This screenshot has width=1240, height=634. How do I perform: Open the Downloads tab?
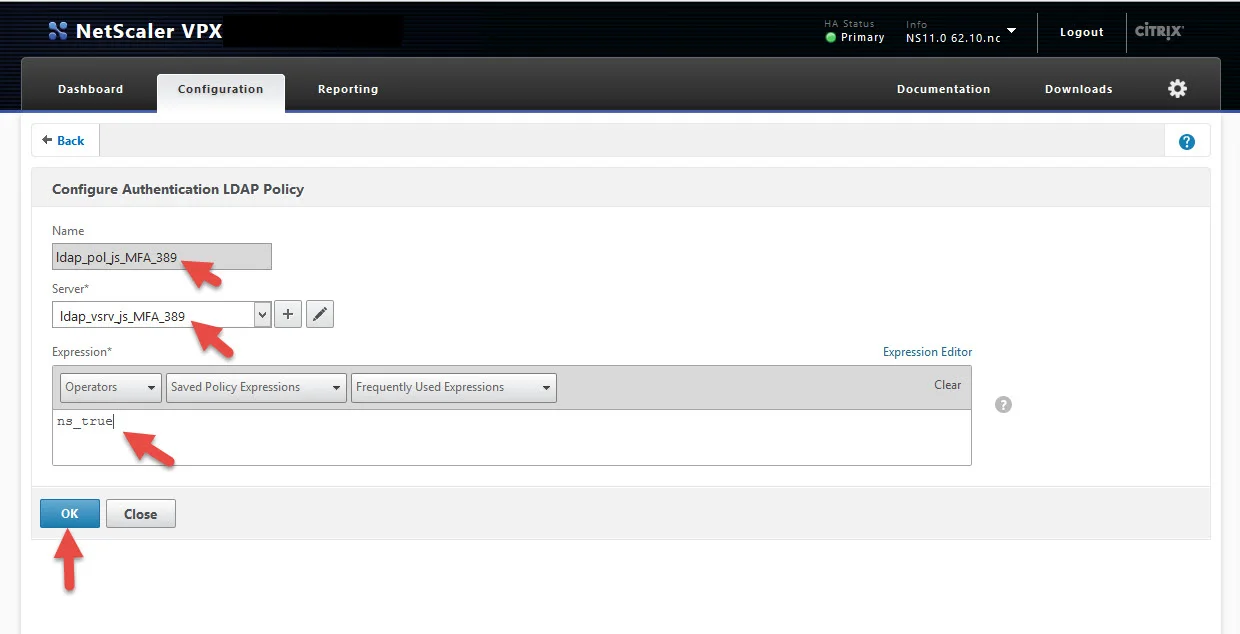[x=1078, y=89]
